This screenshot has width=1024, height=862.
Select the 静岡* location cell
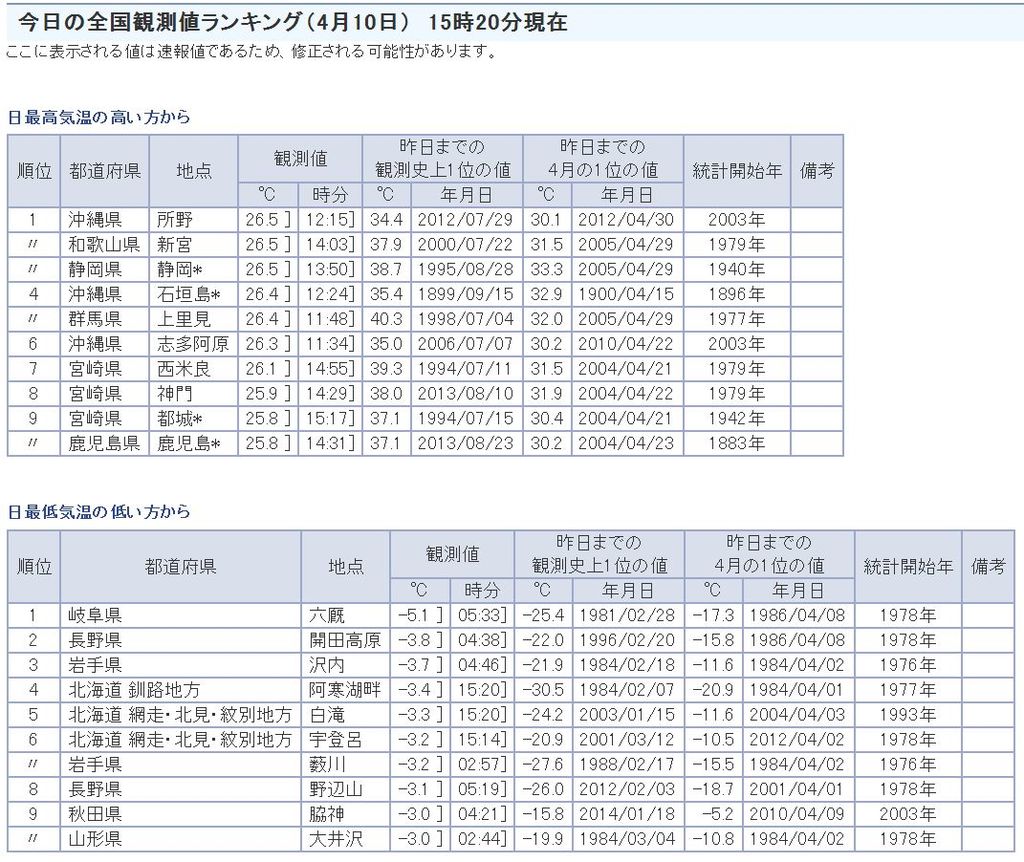[x=181, y=270]
